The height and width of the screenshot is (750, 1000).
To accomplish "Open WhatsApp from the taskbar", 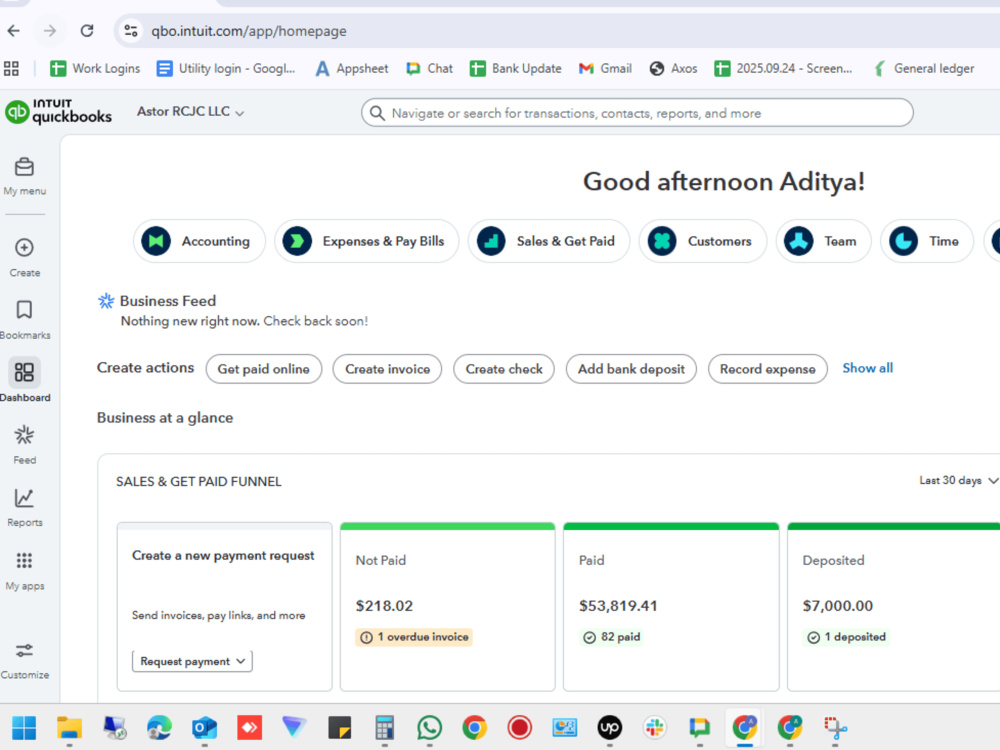I will [x=429, y=727].
